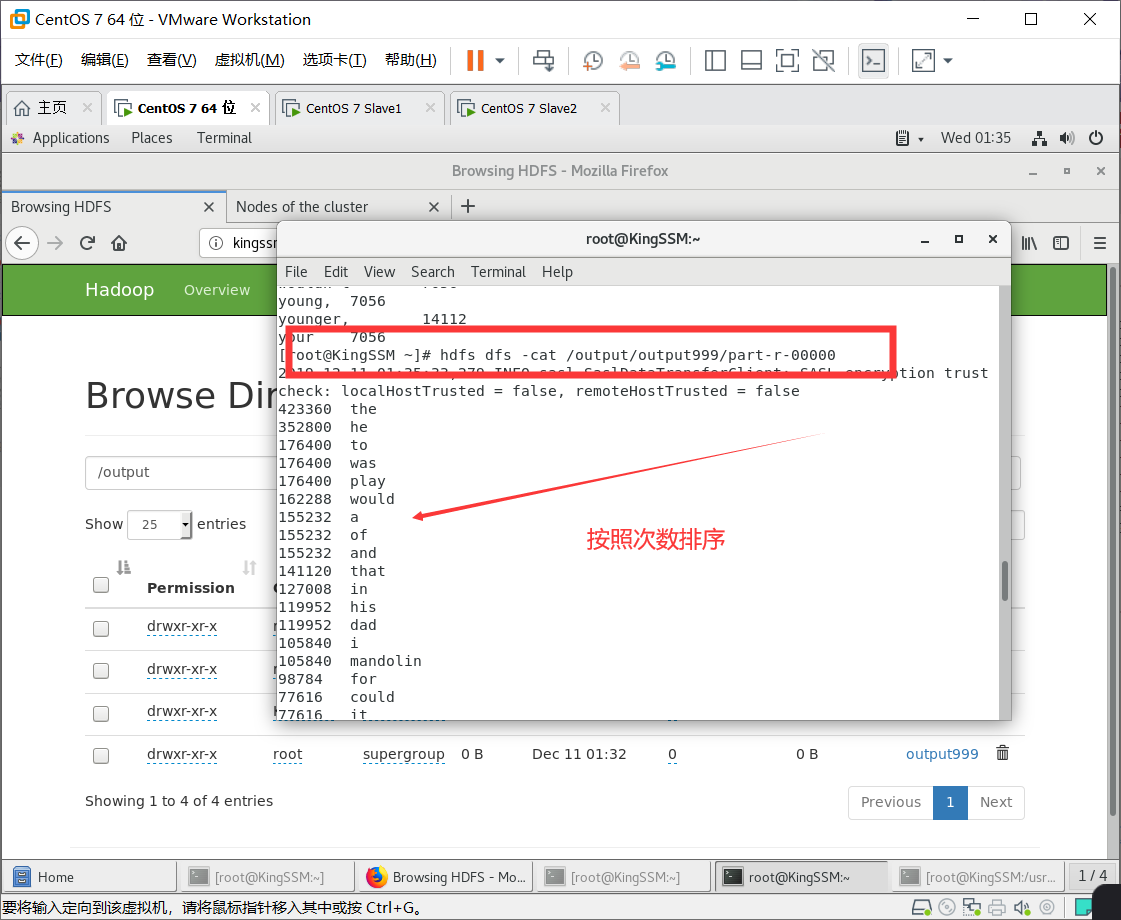The height and width of the screenshot is (920, 1121).
Task: Delete output999 with the trash icon
Action: click(1002, 753)
